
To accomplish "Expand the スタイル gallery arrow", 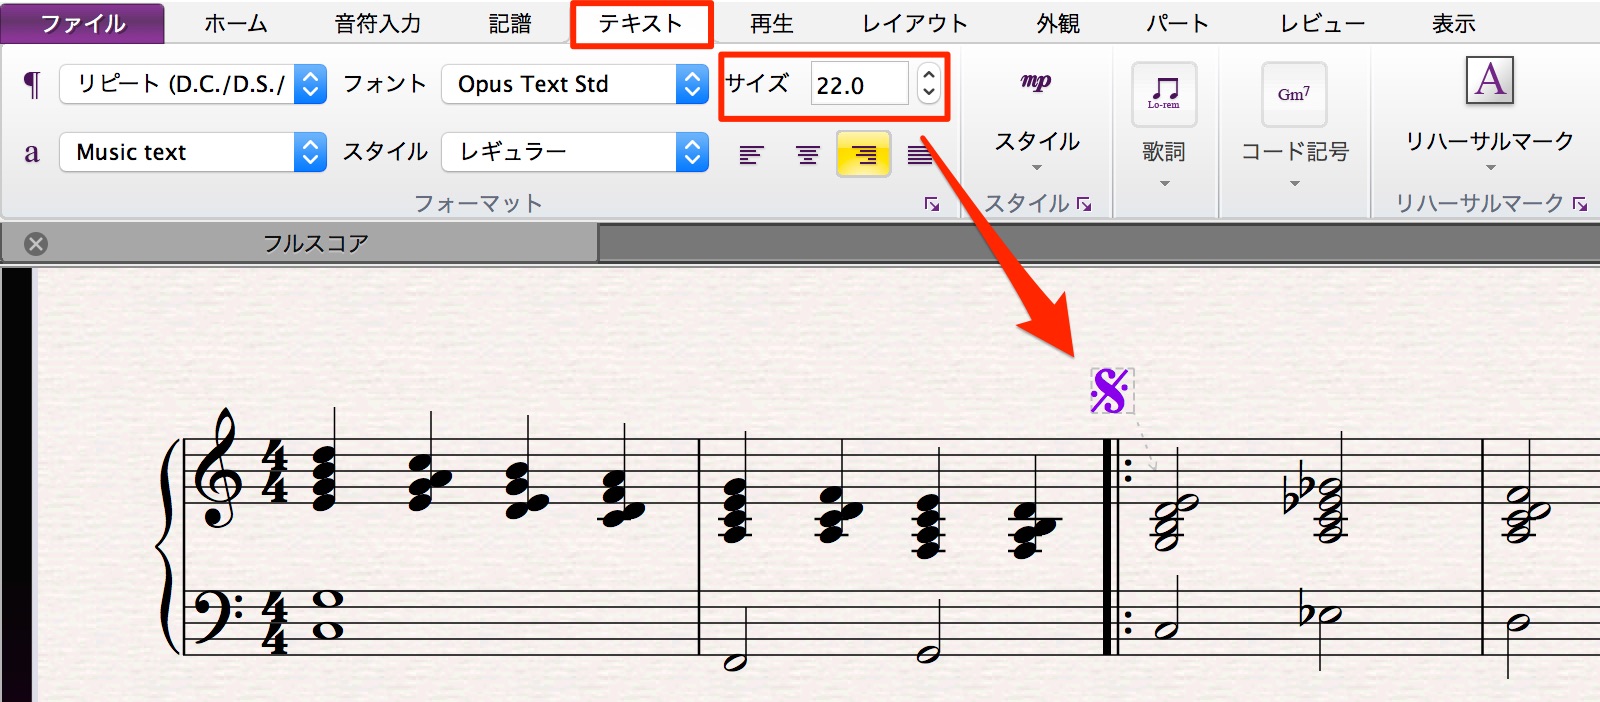I will click(x=1037, y=168).
